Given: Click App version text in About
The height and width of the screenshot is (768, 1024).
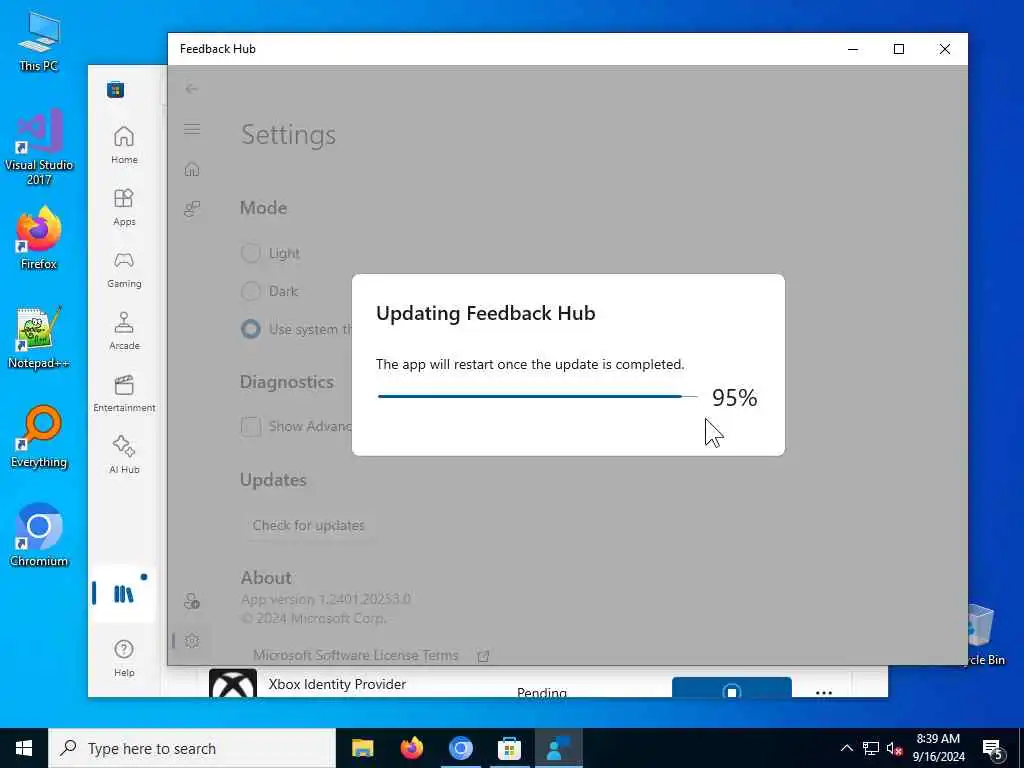Looking at the screenshot, I should click(x=325, y=599).
